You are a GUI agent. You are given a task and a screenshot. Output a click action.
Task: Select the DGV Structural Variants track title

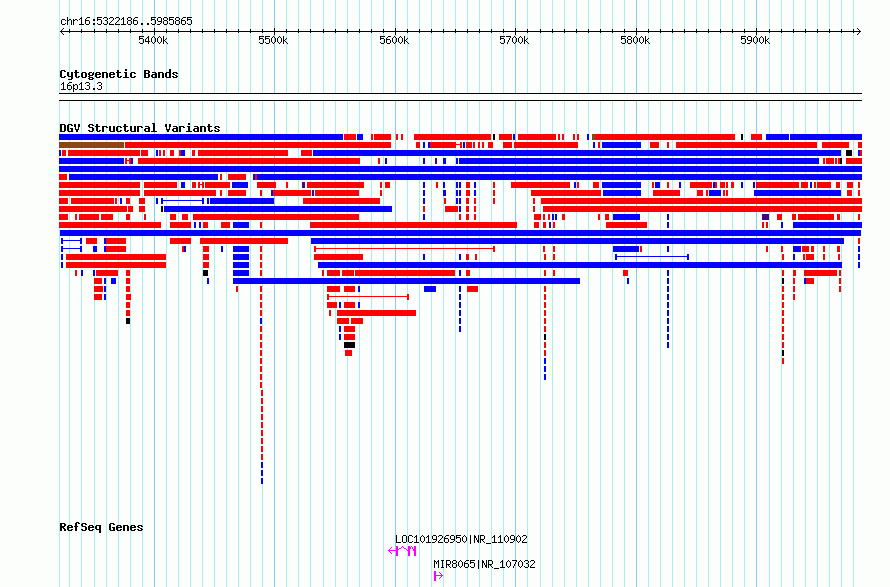(140, 128)
